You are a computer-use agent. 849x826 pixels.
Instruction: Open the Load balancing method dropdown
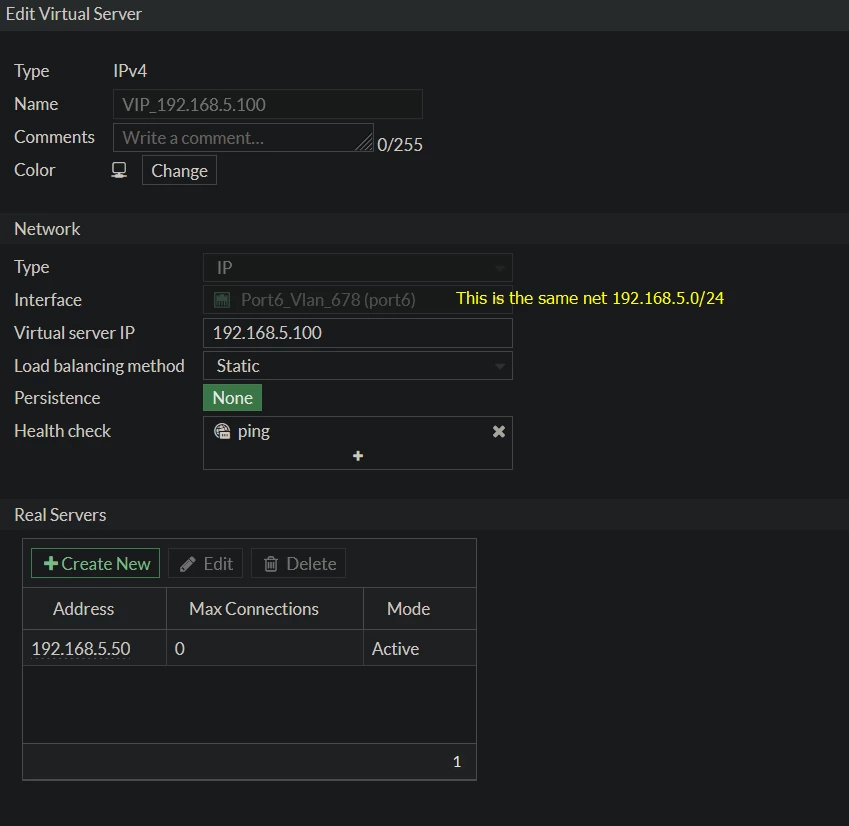[x=357, y=366]
